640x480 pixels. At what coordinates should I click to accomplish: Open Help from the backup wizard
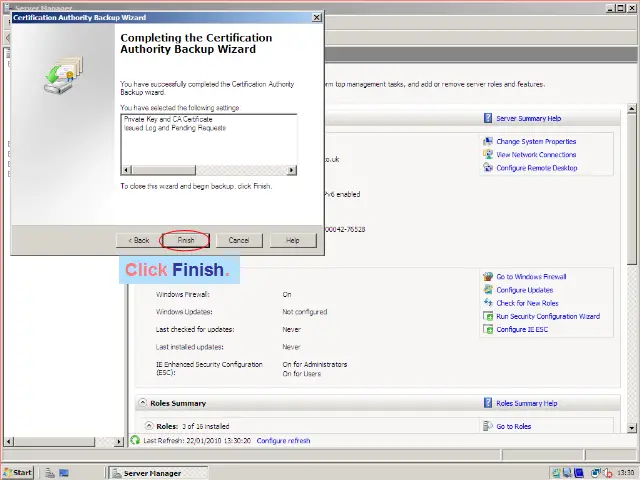pyautogui.click(x=292, y=240)
